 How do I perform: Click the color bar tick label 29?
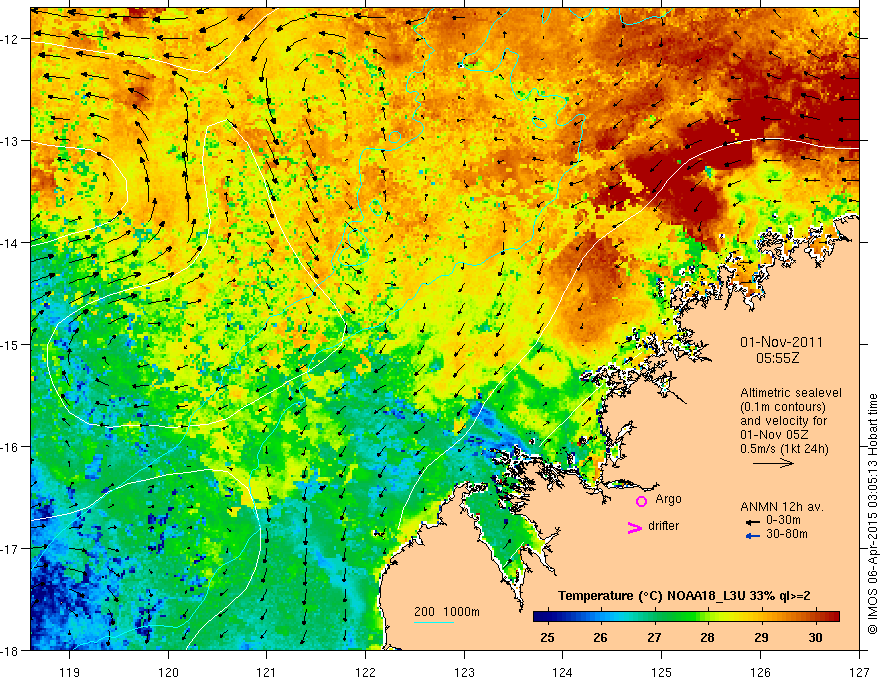761,637
